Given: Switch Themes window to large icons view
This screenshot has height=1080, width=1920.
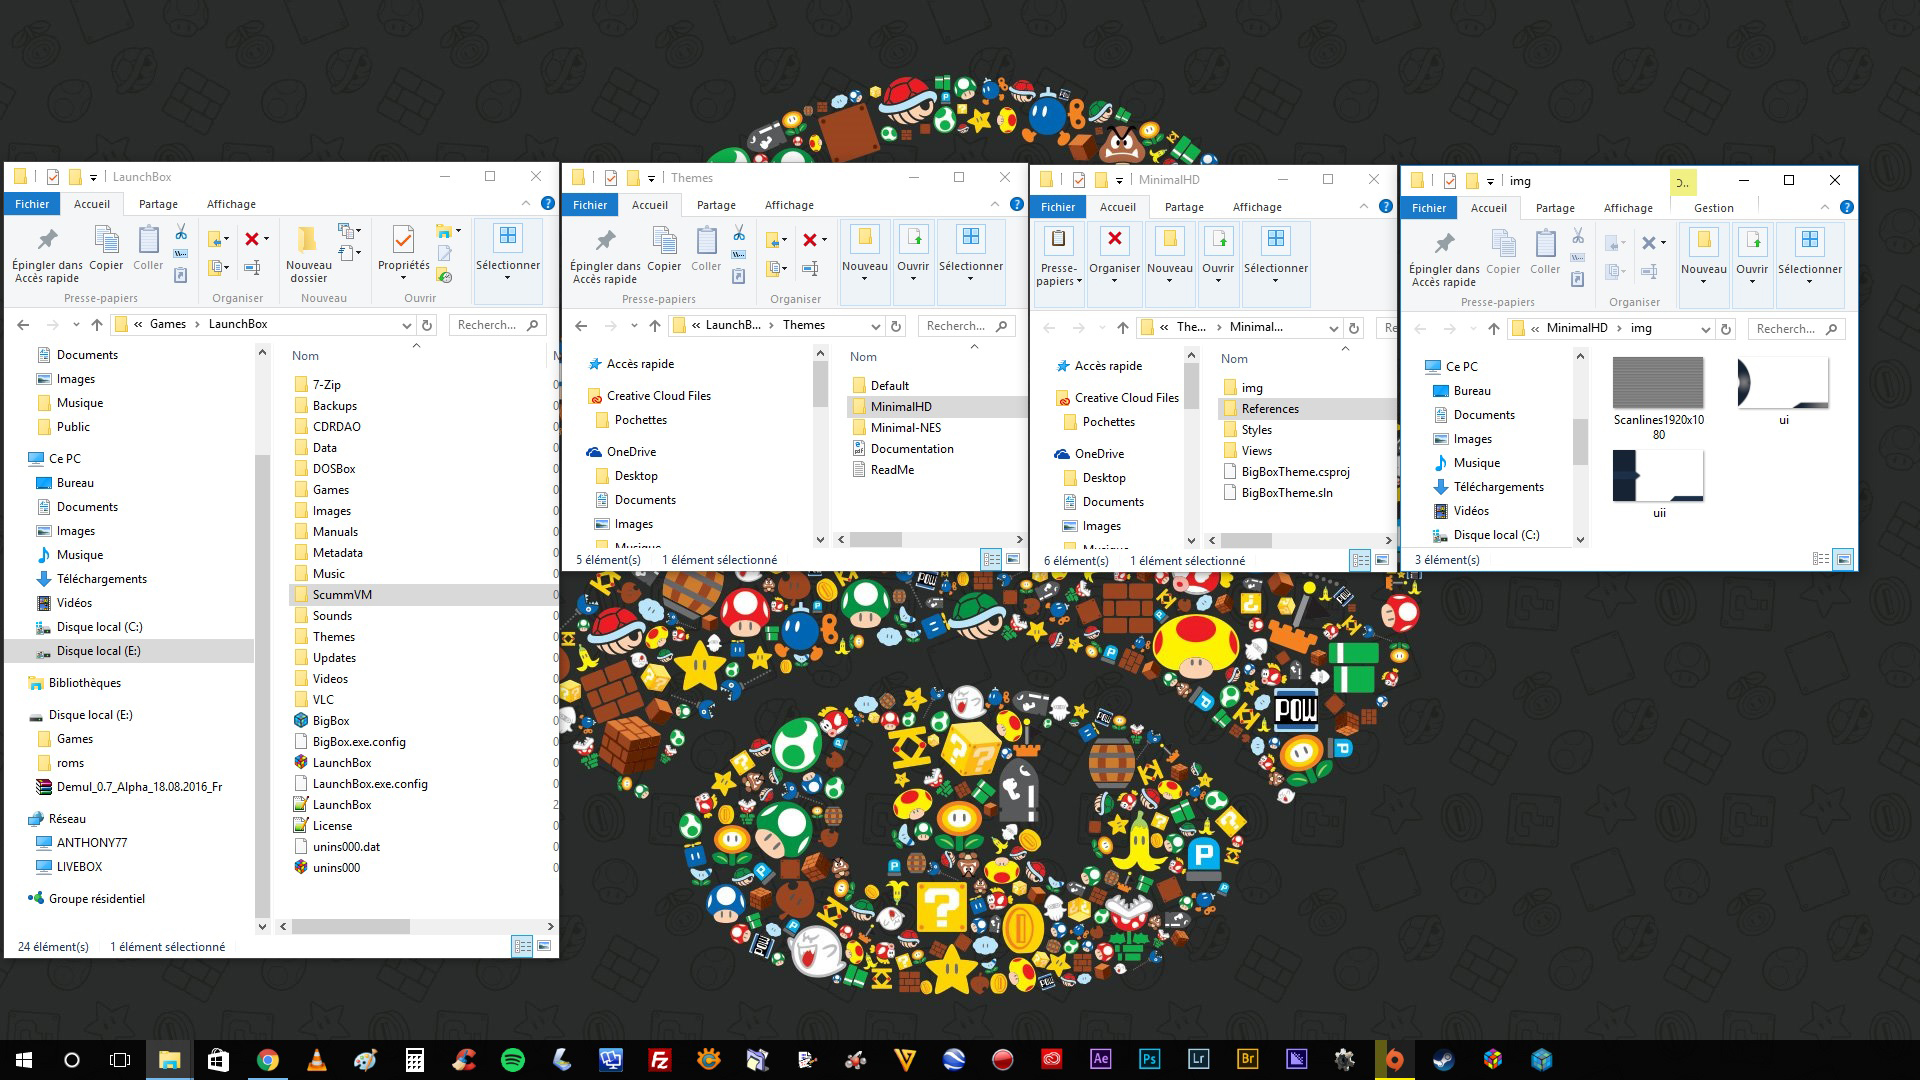Looking at the screenshot, I should click(x=1013, y=559).
